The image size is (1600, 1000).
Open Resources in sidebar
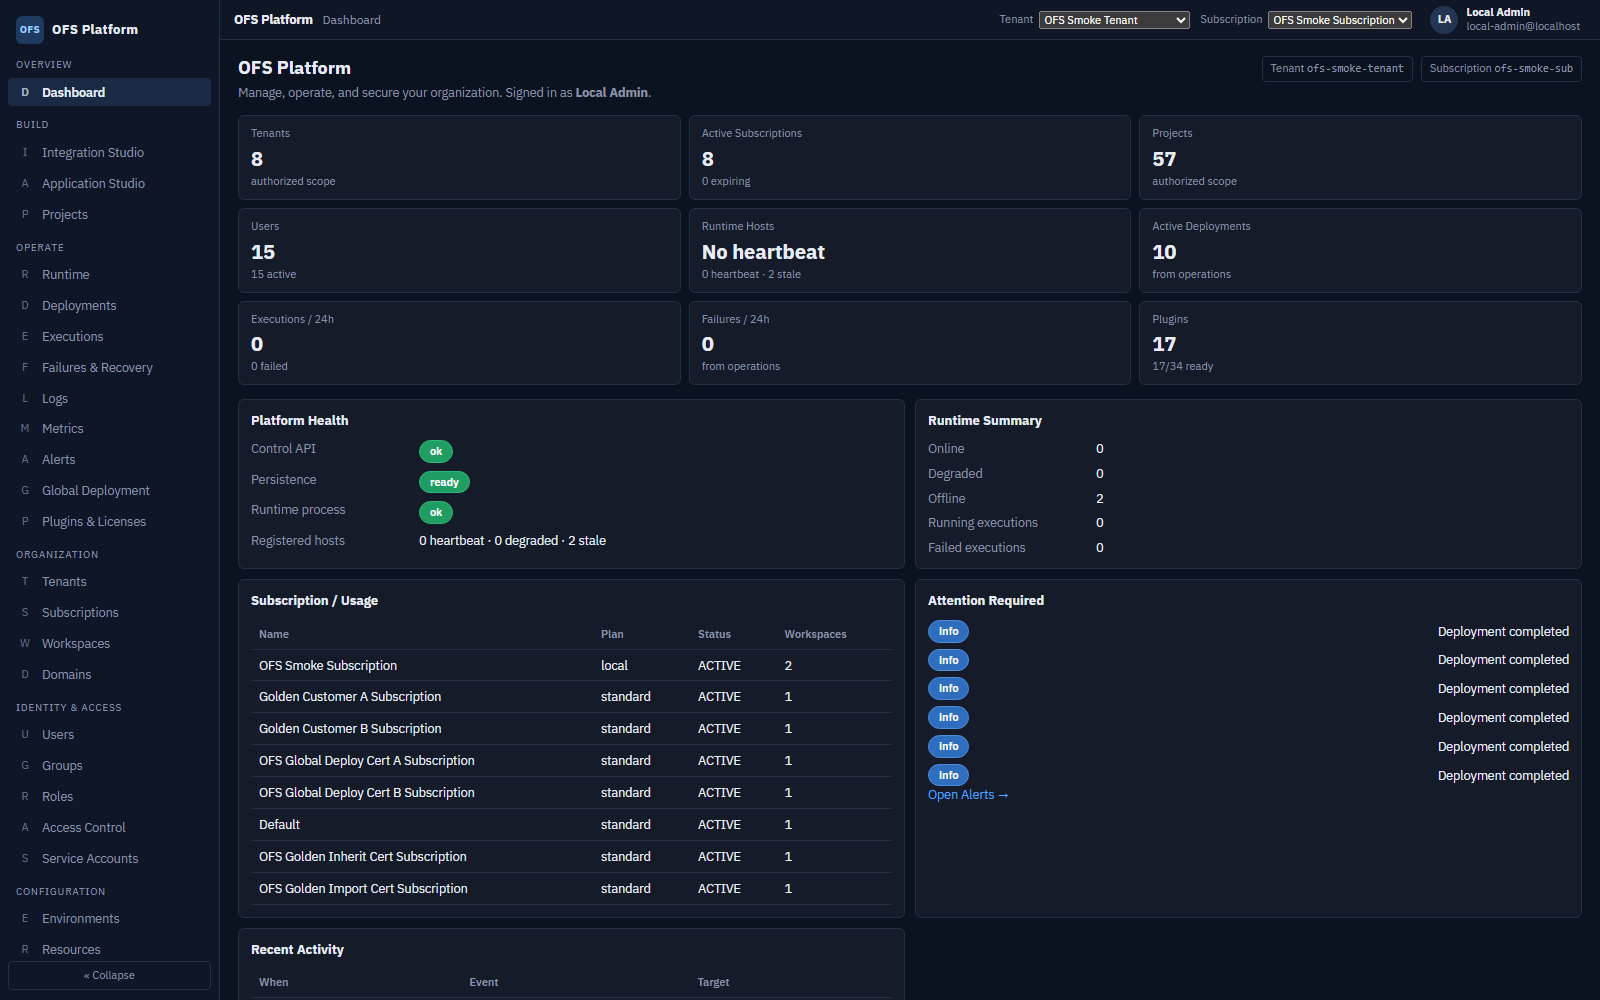[x=109, y=949]
